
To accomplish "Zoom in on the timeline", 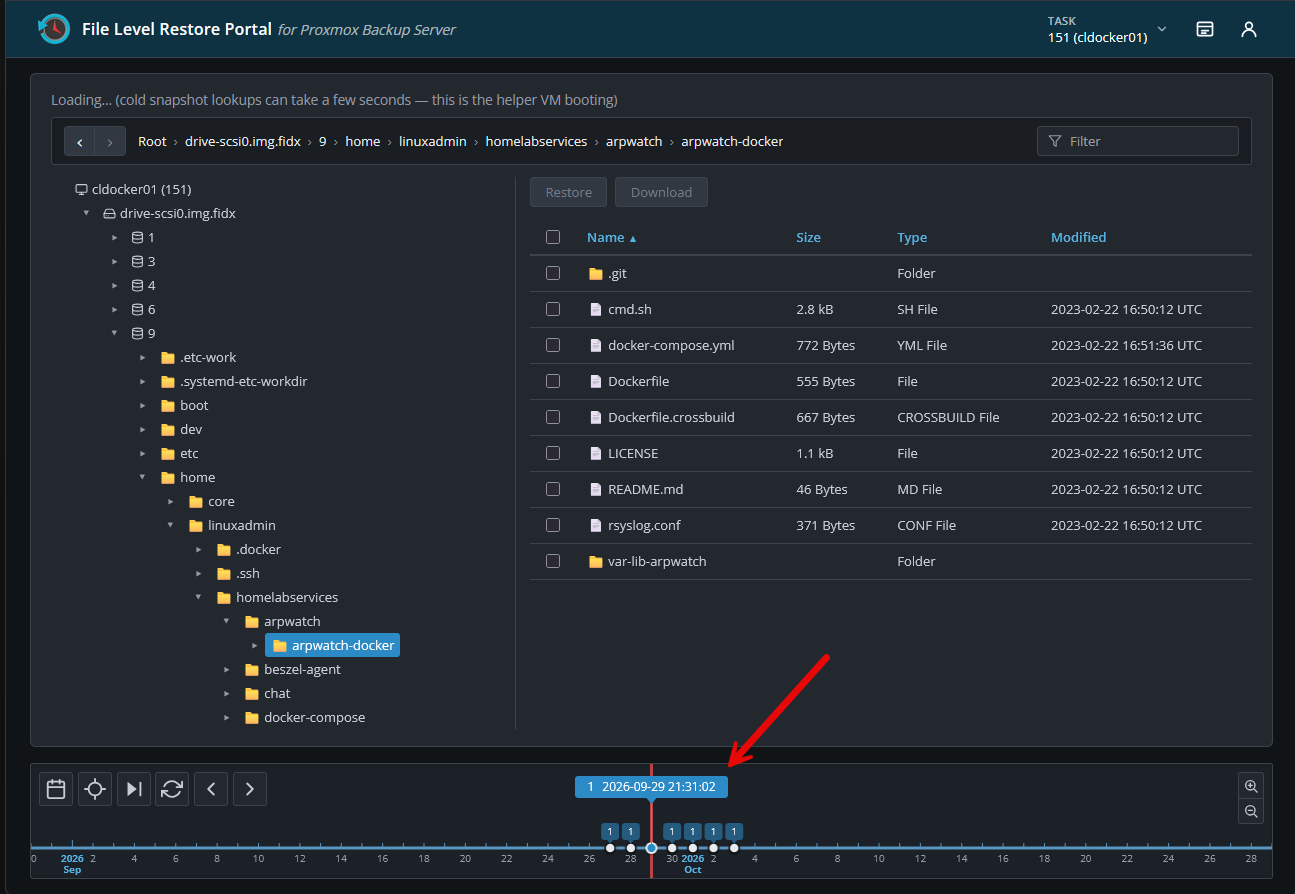I will (x=1251, y=786).
